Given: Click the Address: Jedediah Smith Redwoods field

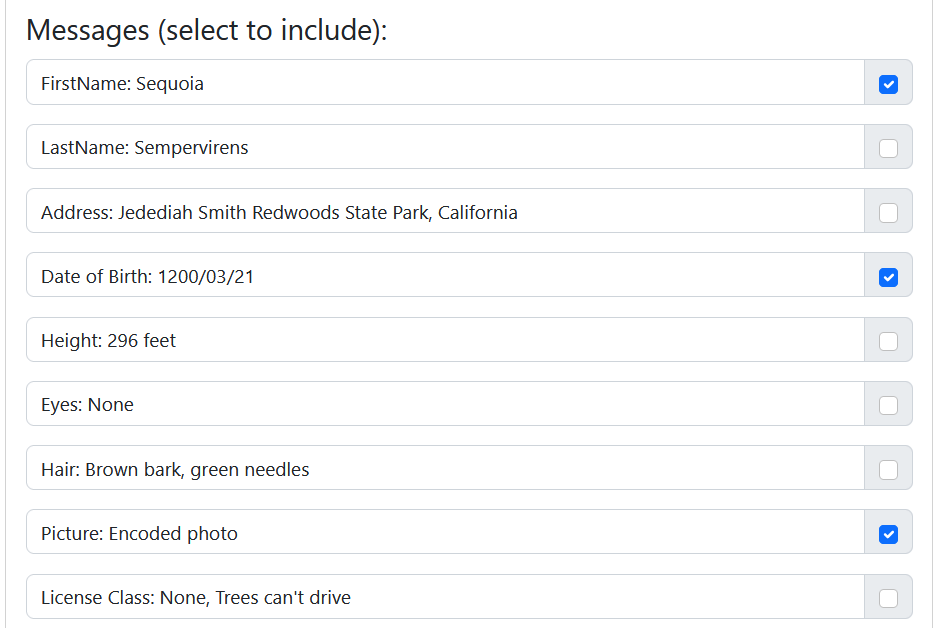Looking at the screenshot, I should 445,213.
